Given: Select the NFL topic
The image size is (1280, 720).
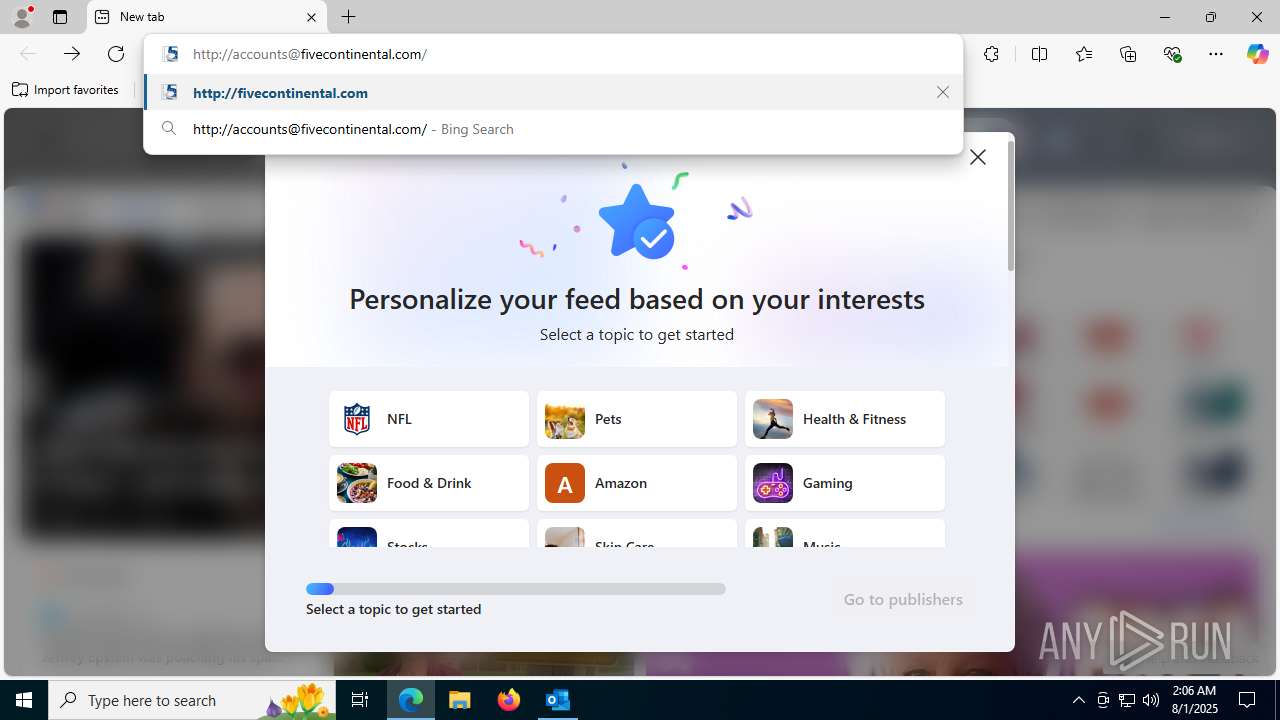Looking at the screenshot, I should pos(429,419).
